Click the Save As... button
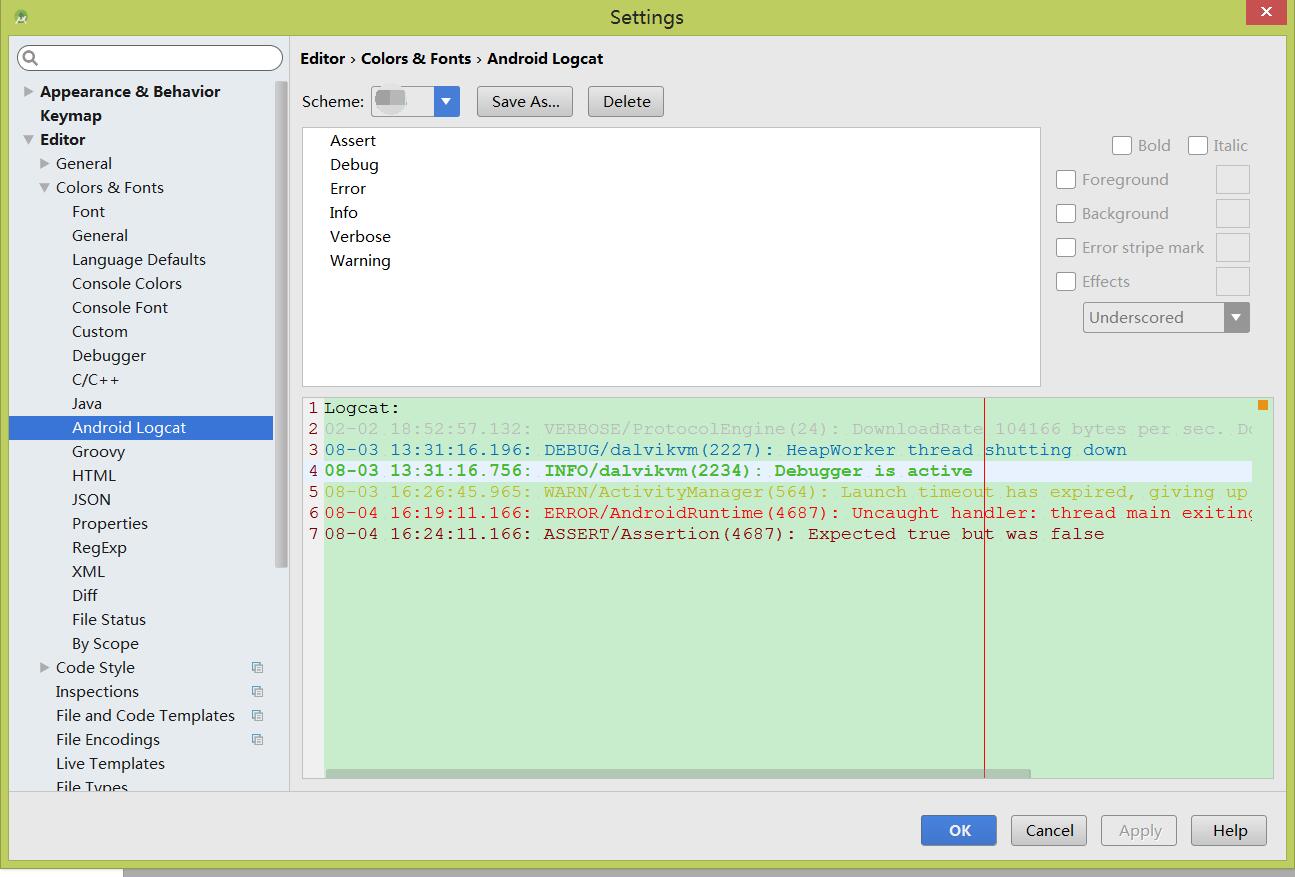Viewport: 1295px width, 877px height. point(525,101)
